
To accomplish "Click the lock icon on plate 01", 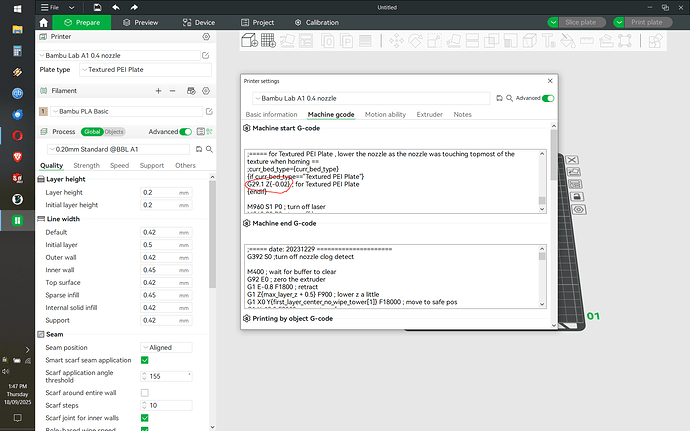I will coord(577,196).
